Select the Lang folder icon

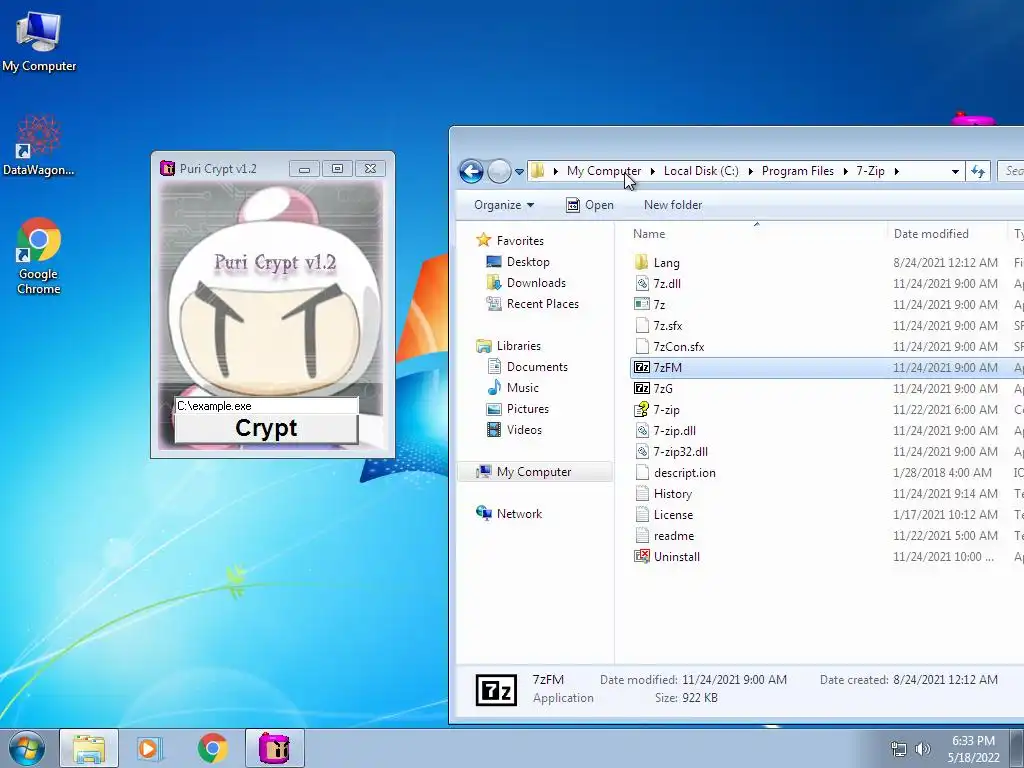(x=642, y=263)
